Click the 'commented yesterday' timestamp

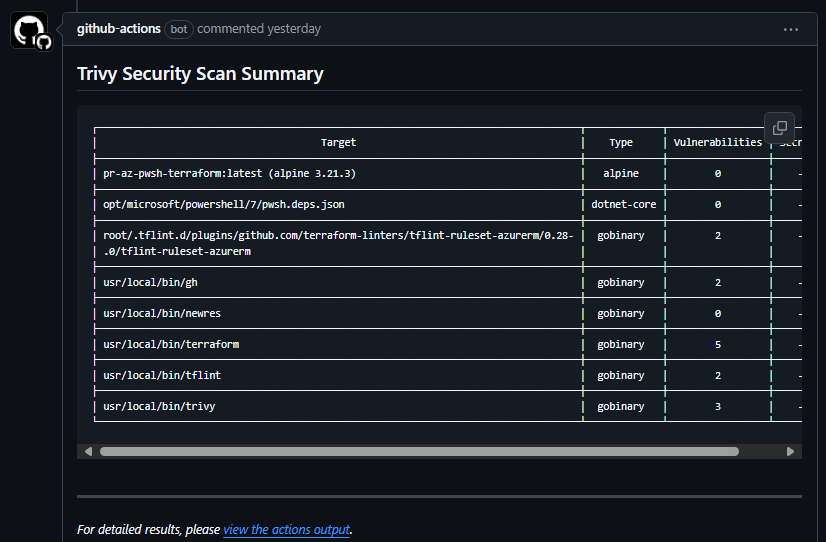pos(259,29)
